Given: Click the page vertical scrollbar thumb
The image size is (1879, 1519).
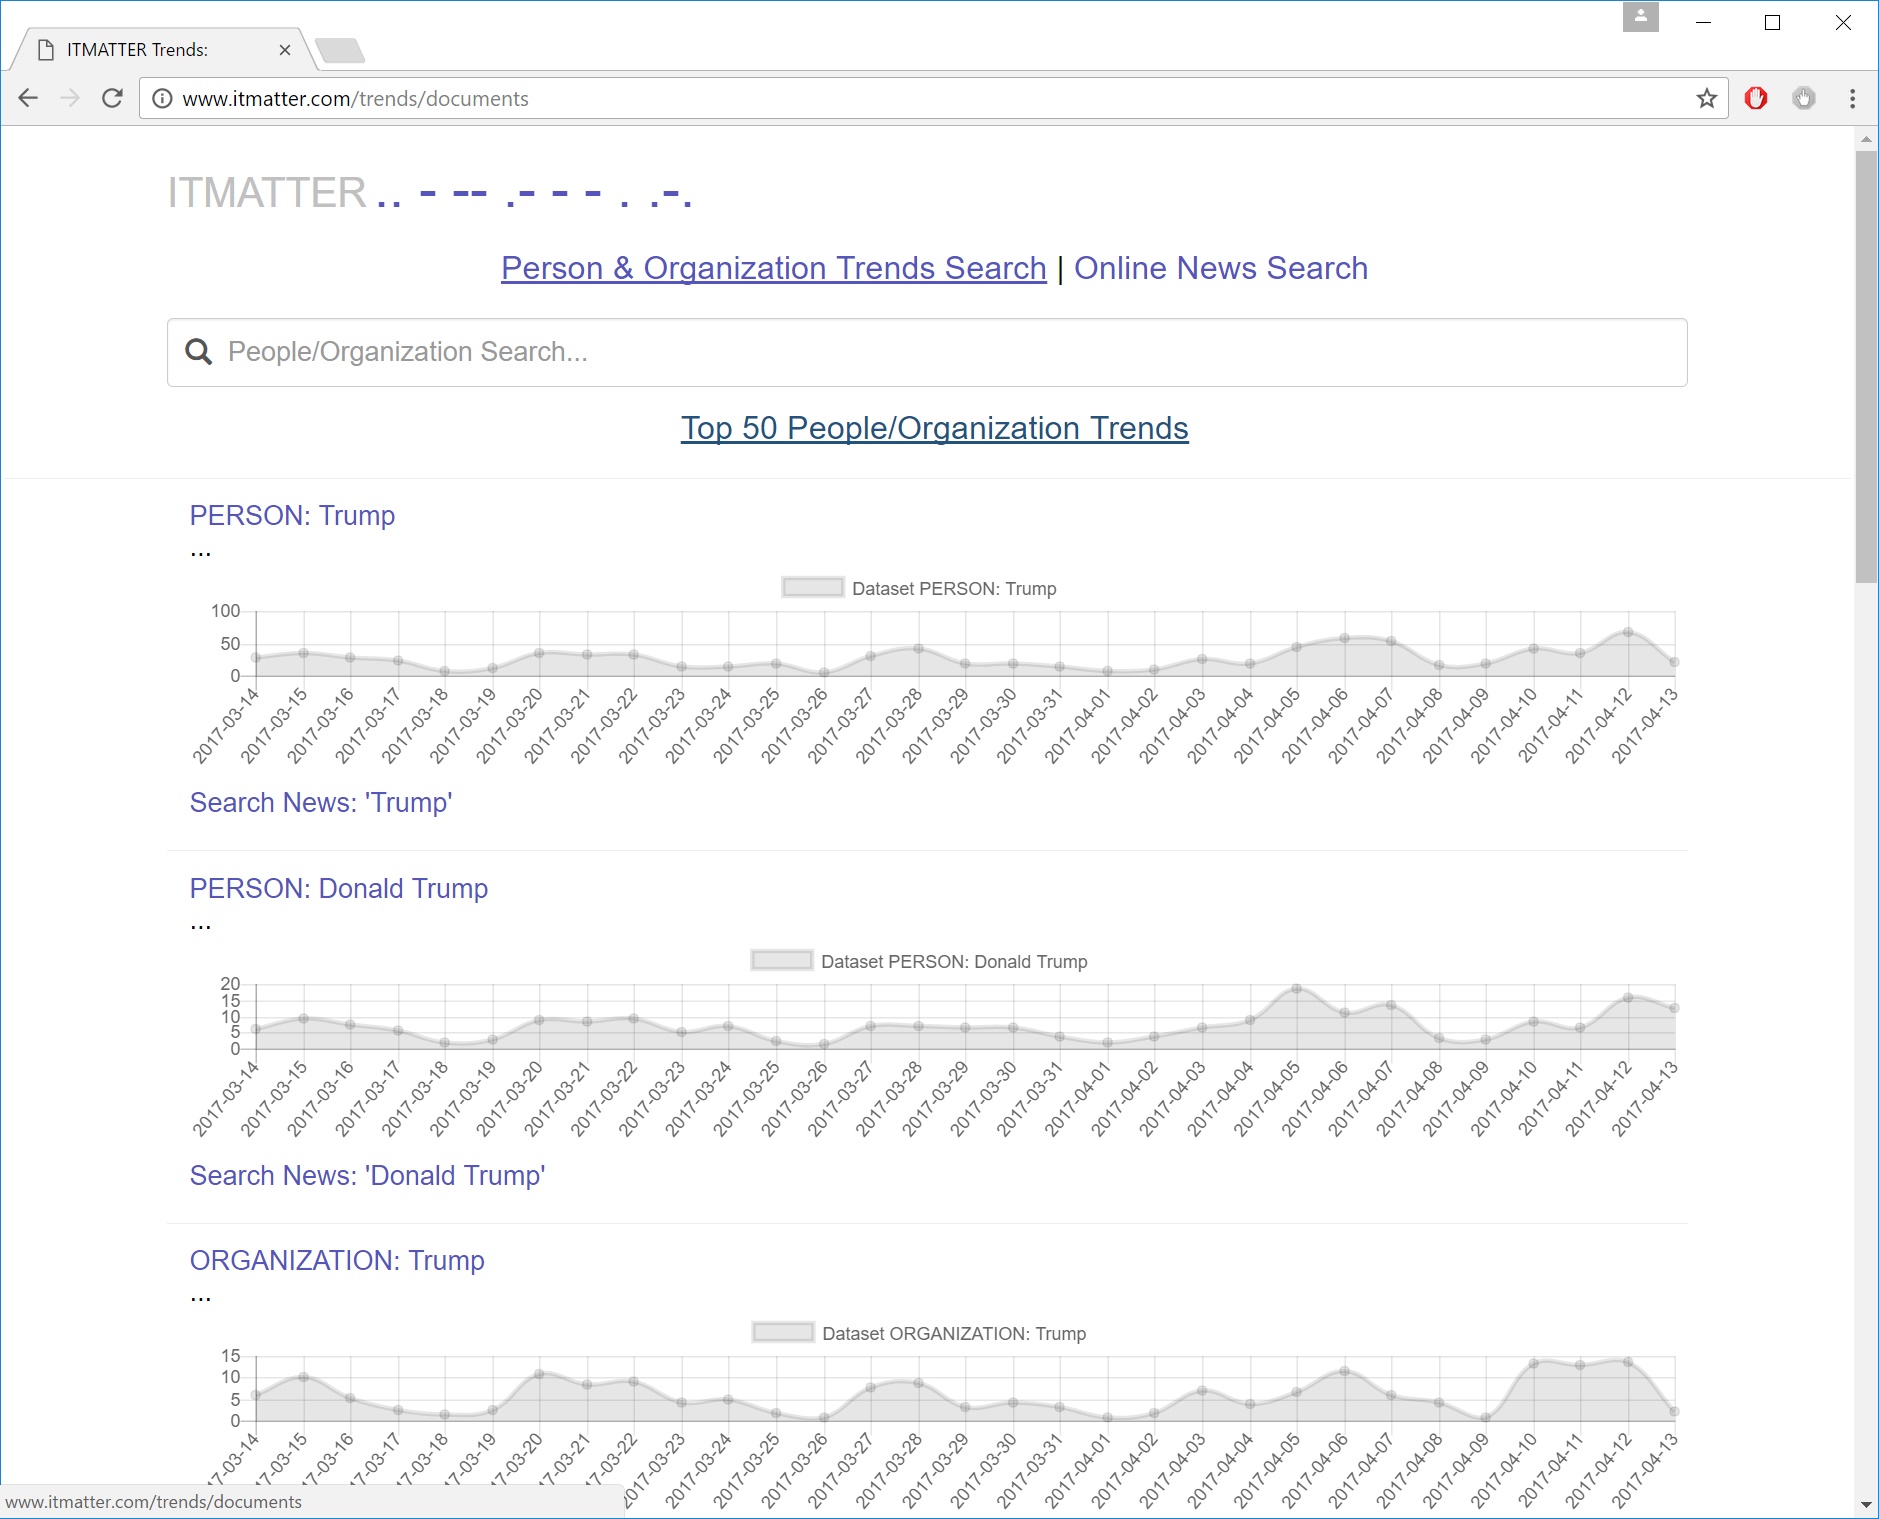Looking at the screenshot, I should pos(1866,366).
